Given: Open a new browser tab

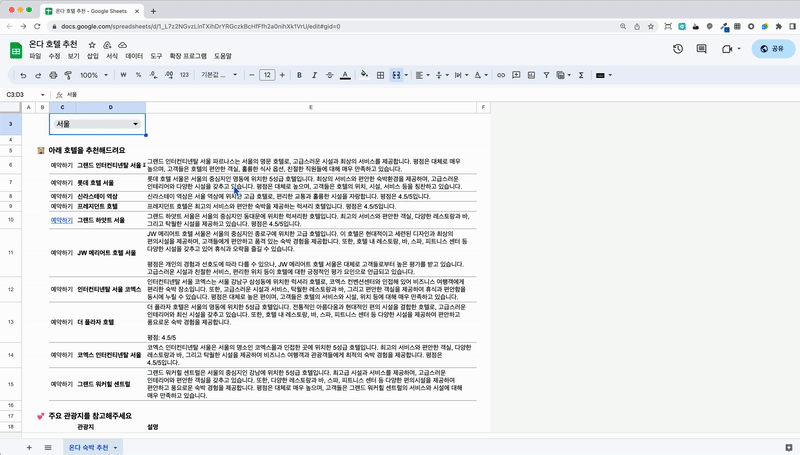Looking at the screenshot, I should (153, 11).
